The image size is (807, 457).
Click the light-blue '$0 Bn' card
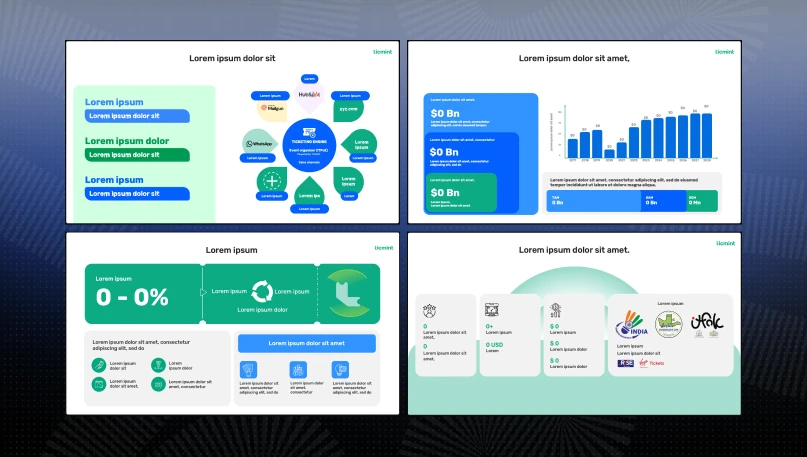[481, 113]
